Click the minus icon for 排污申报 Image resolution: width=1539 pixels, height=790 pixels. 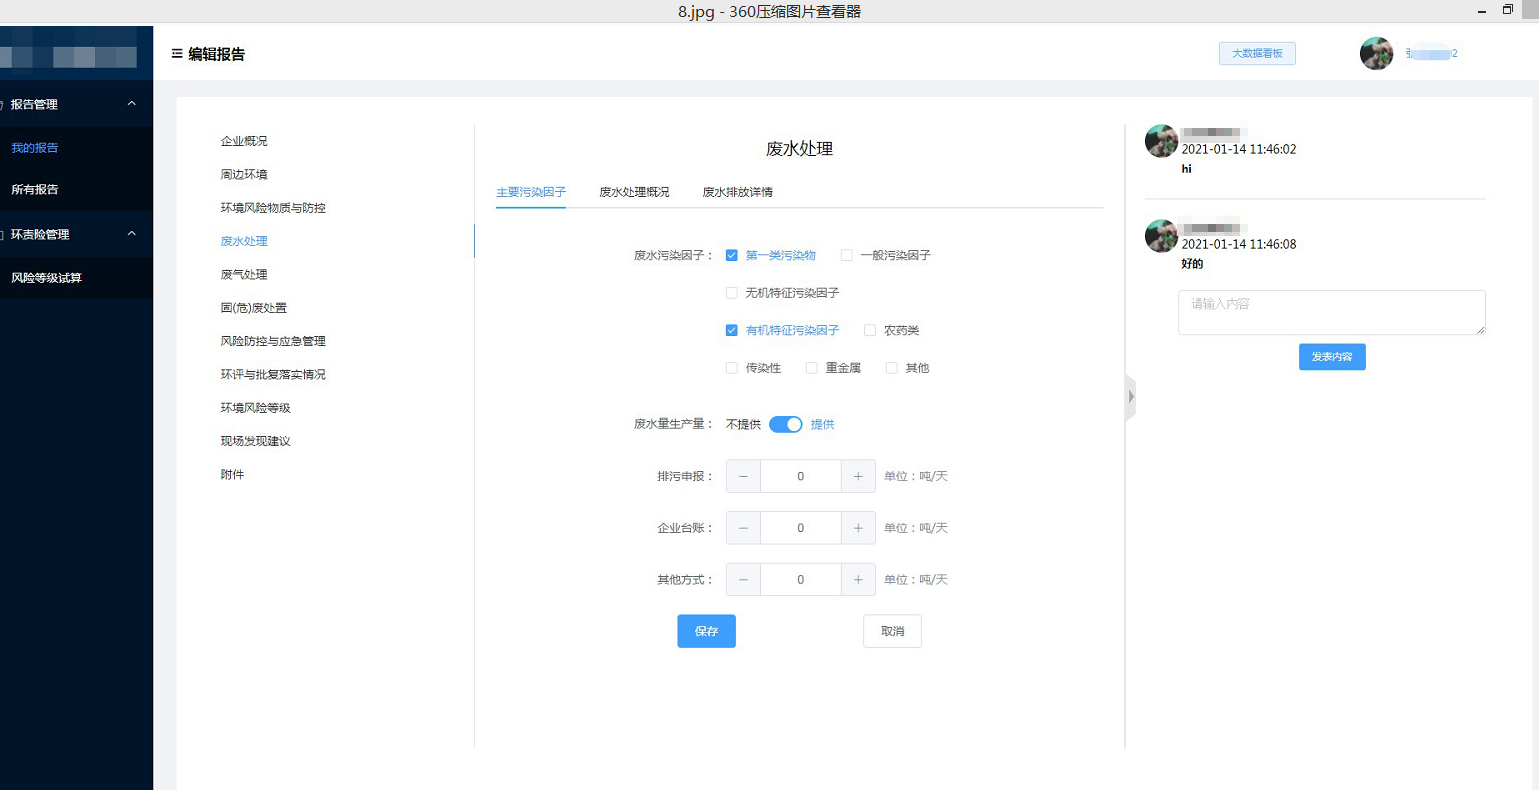[x=743, y=477]
